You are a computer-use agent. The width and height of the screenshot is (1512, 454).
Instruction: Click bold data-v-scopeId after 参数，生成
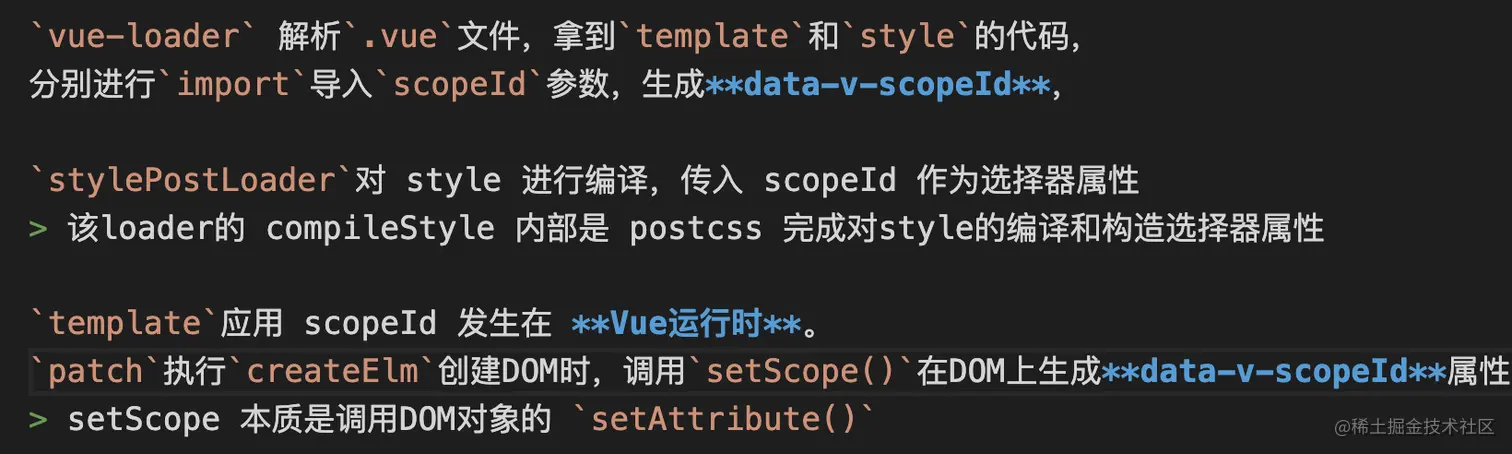click(x=878, y=85)
